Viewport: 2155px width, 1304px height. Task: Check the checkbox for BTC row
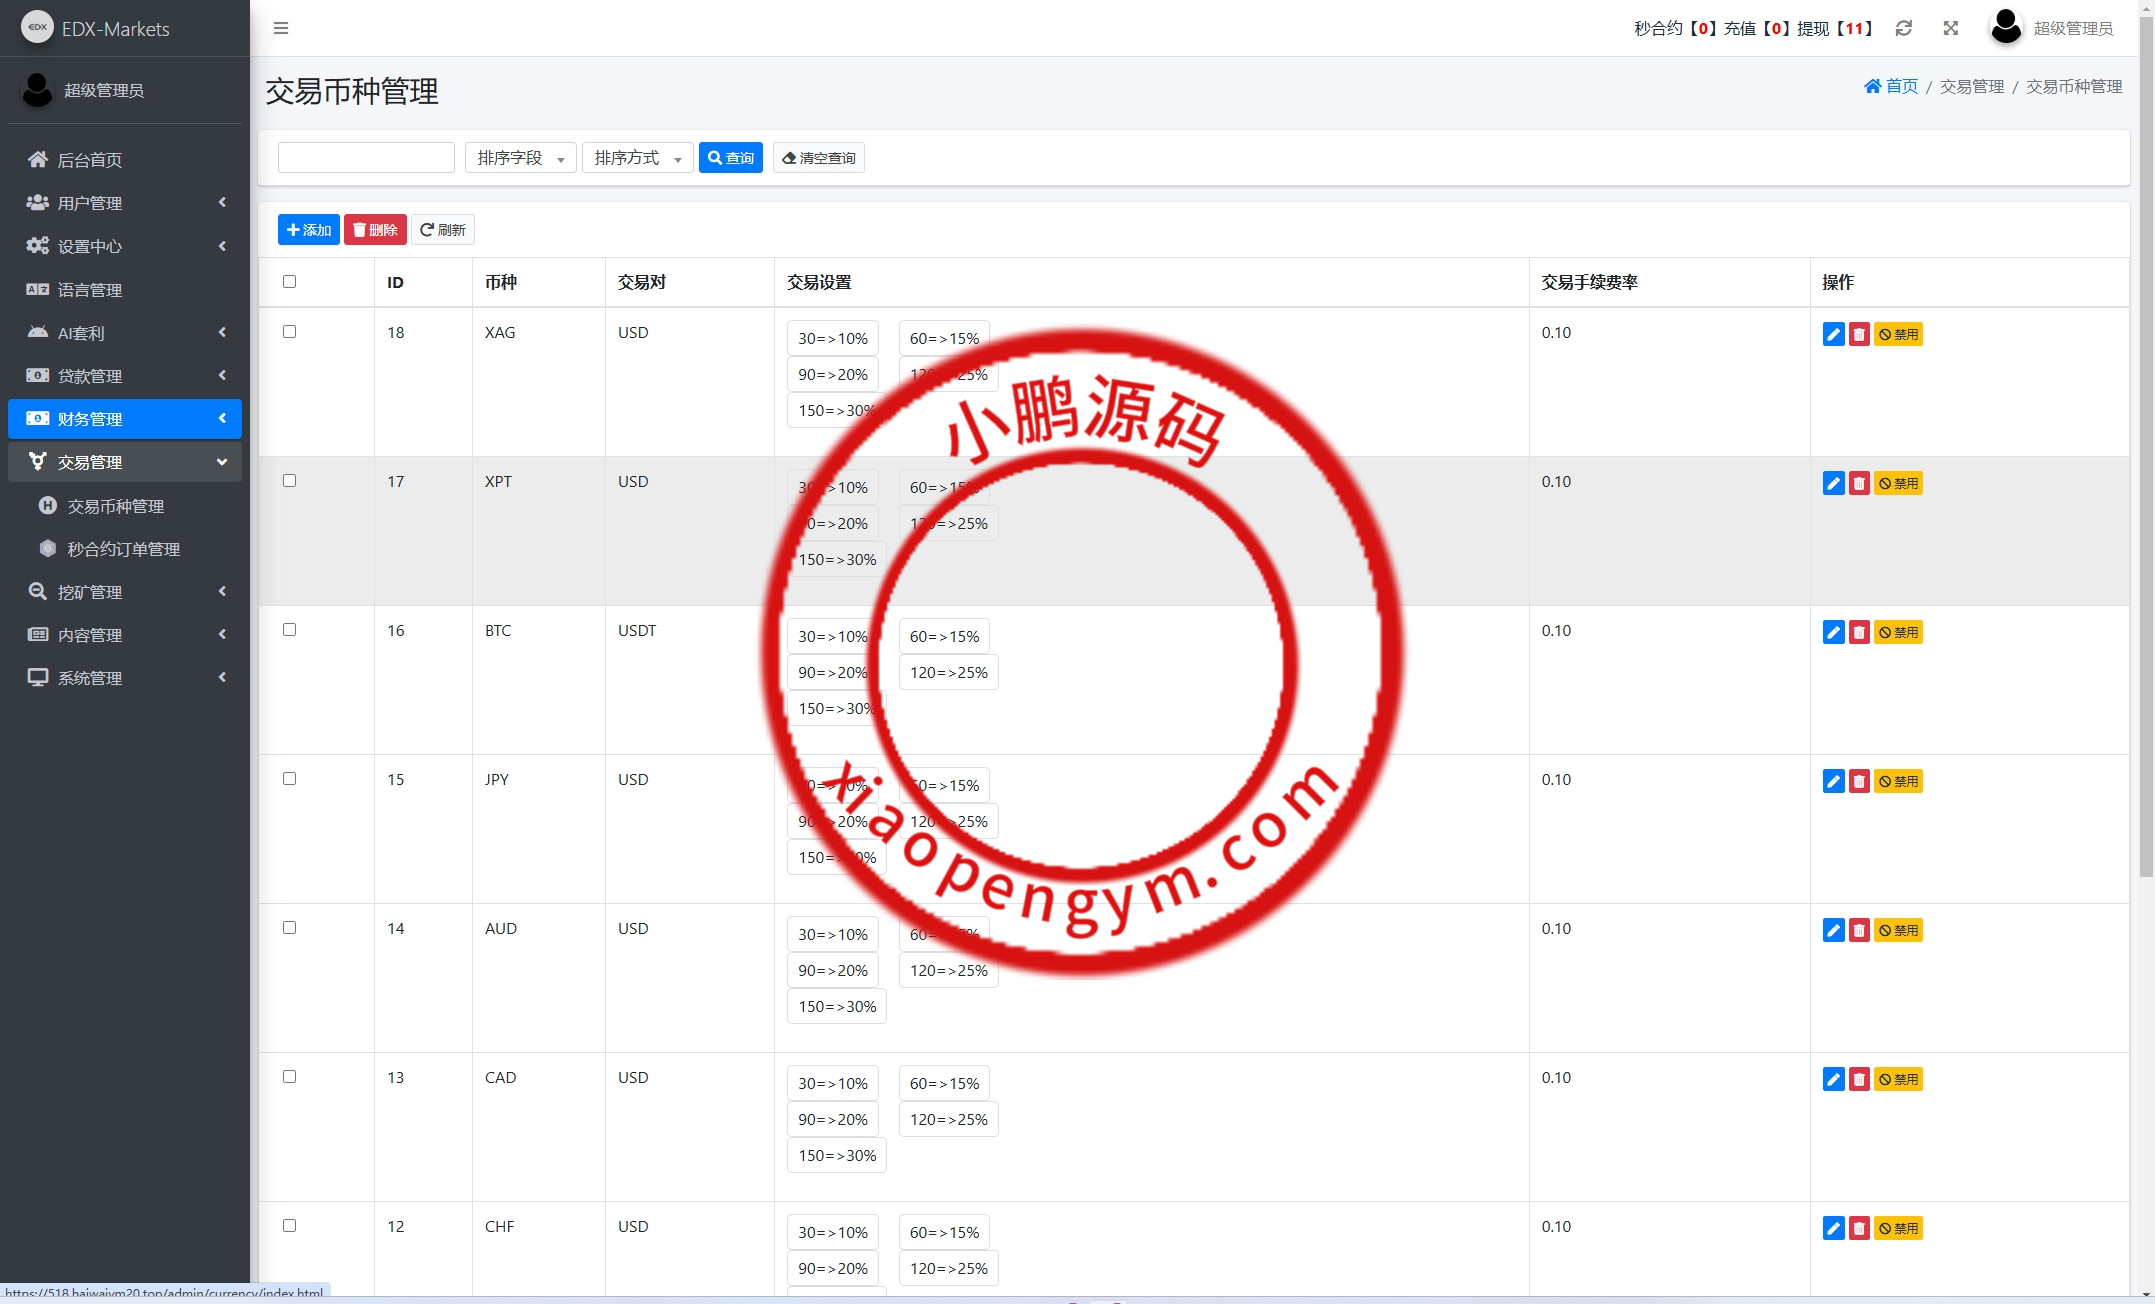point(290,630)
